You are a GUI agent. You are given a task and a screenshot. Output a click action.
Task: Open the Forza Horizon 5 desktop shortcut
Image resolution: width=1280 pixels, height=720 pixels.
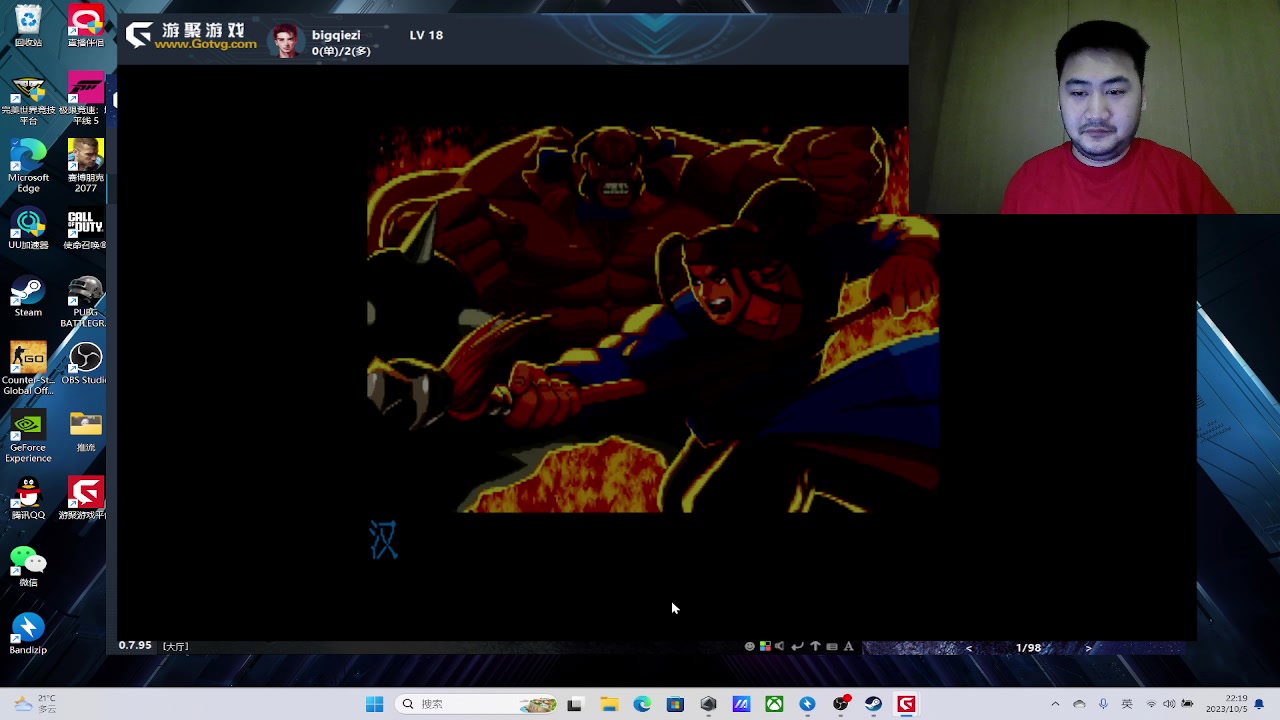86,99
